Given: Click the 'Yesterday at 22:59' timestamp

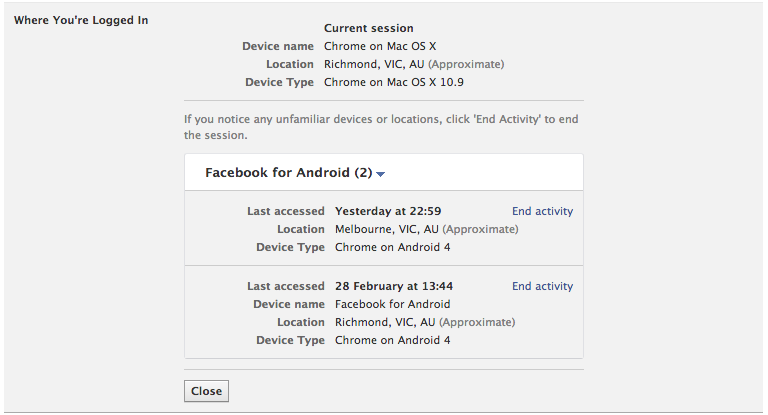Looking at the screenshot, I should pyautogui.click(x=388, y=211).
